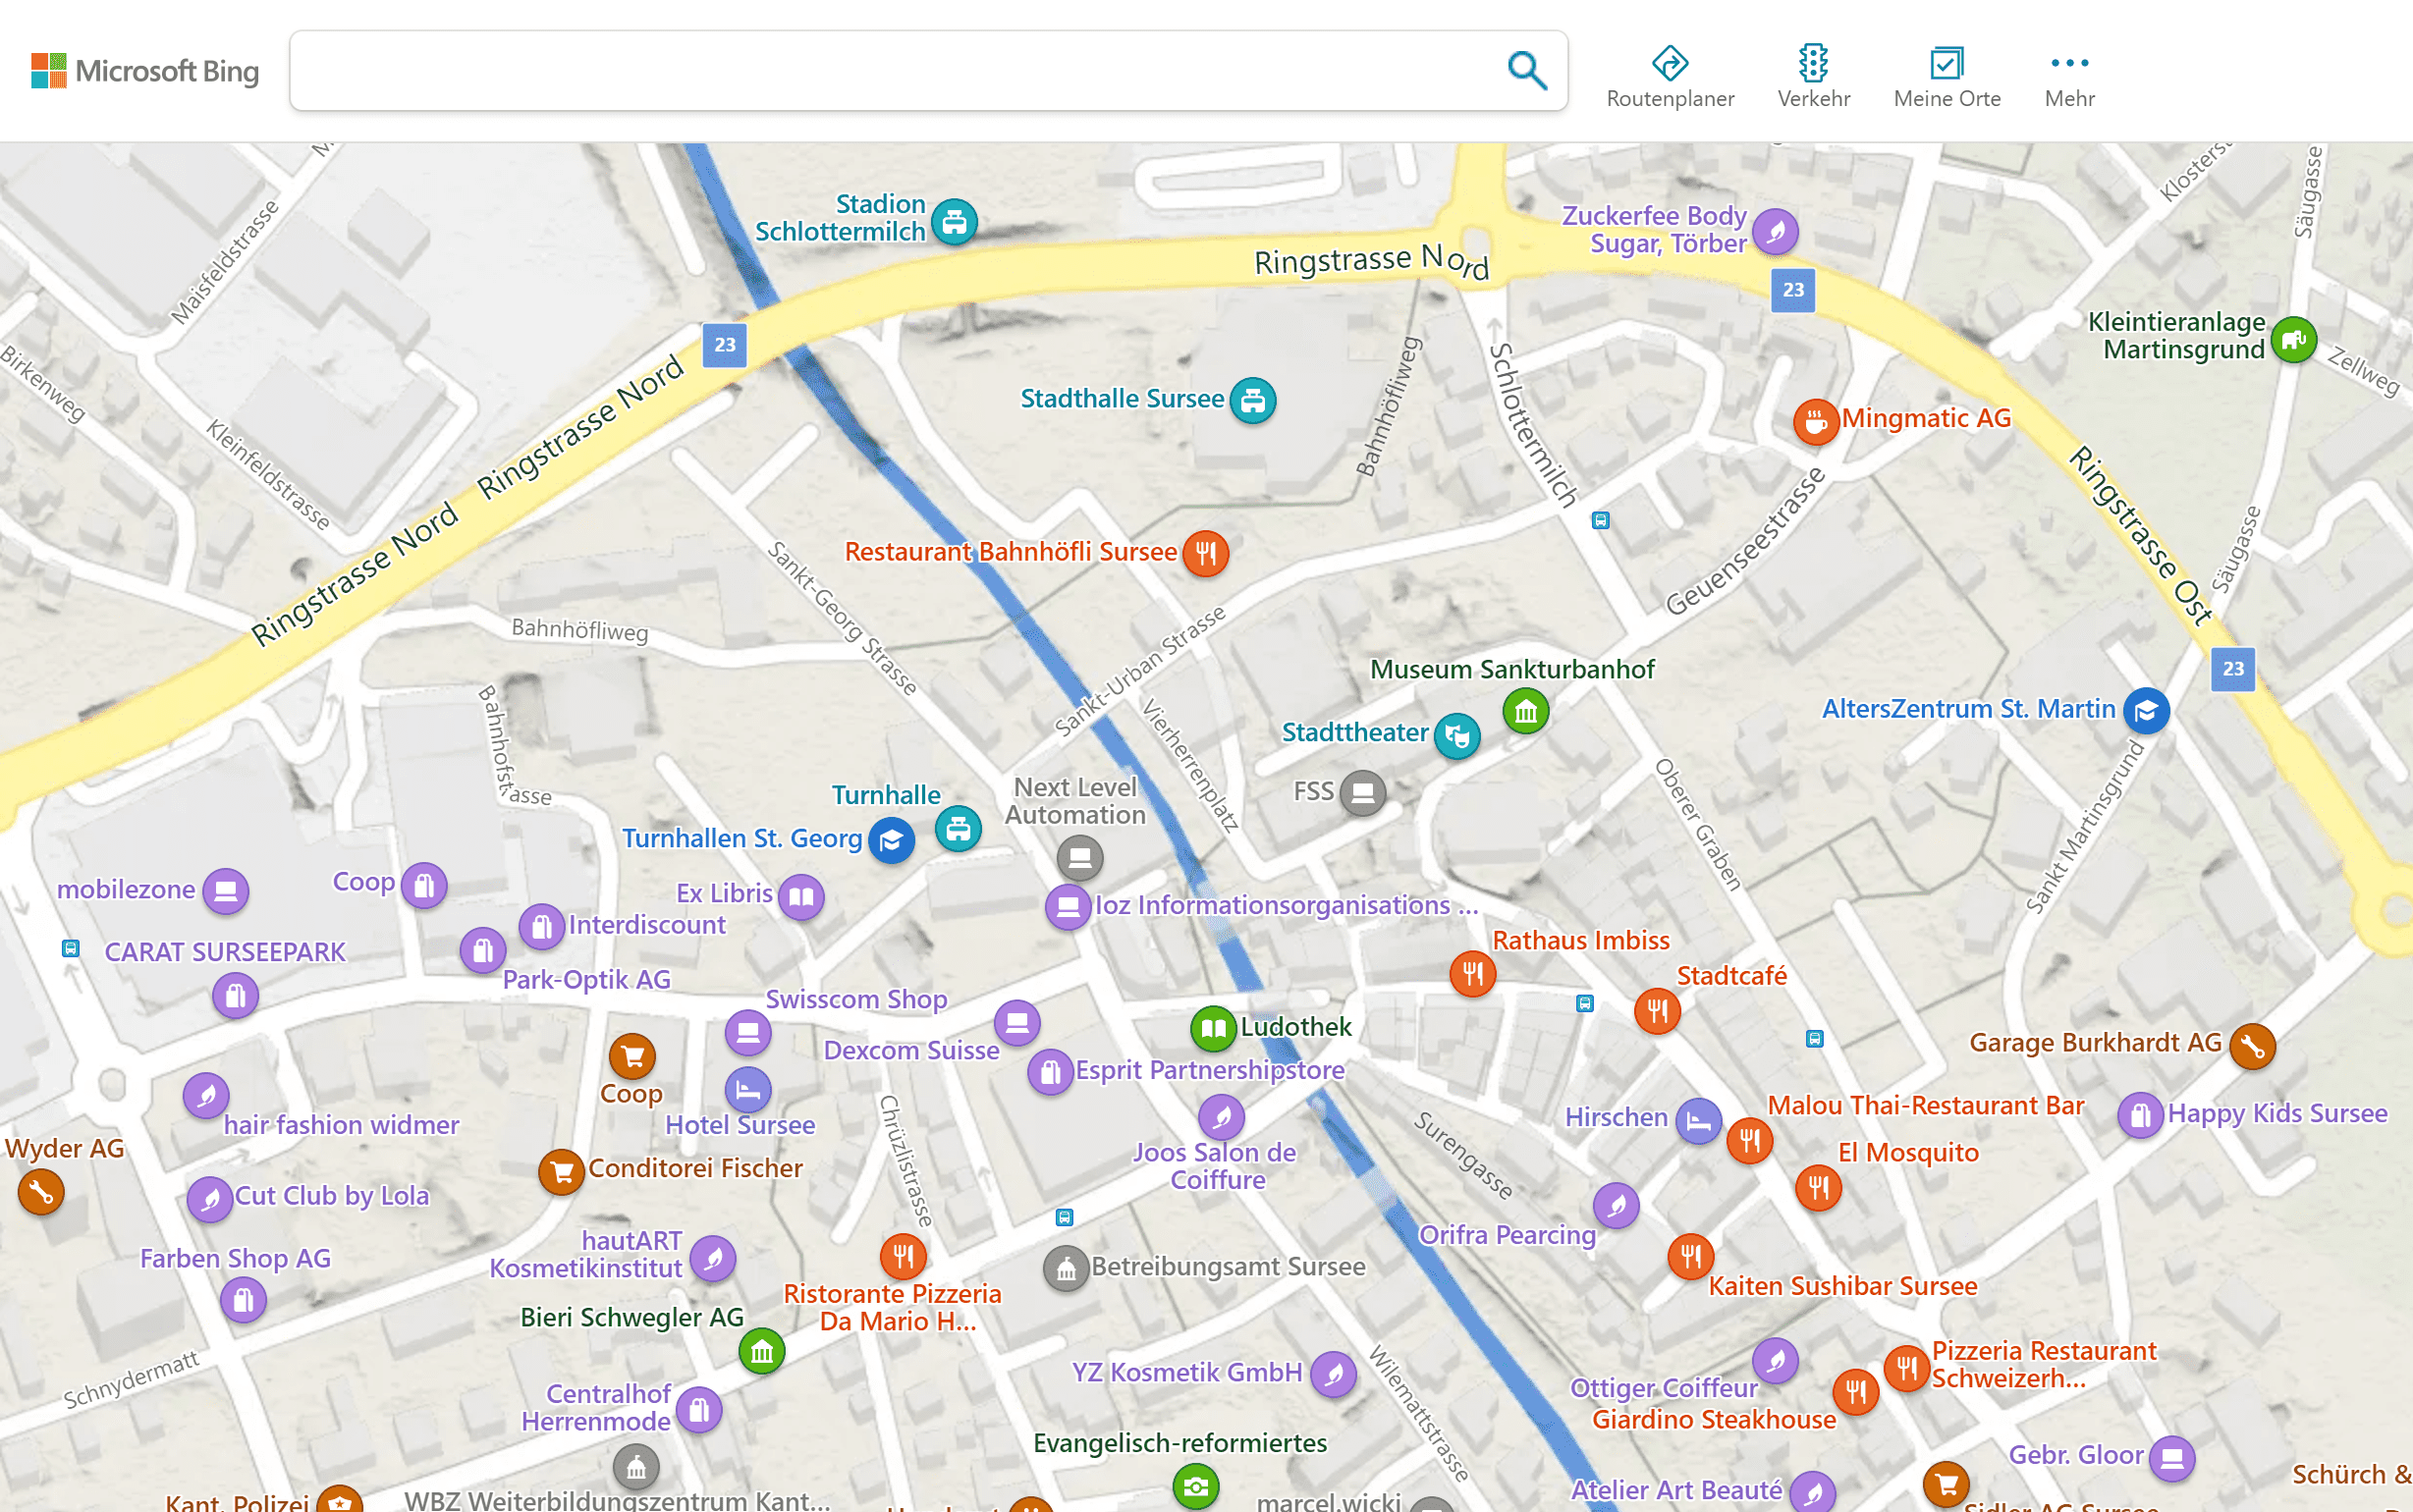Image resolution: width=2413 pixels, height=1512 pixels.
Task: Click the Ottiger Coiffeur label
Action: [1663, 1388]
